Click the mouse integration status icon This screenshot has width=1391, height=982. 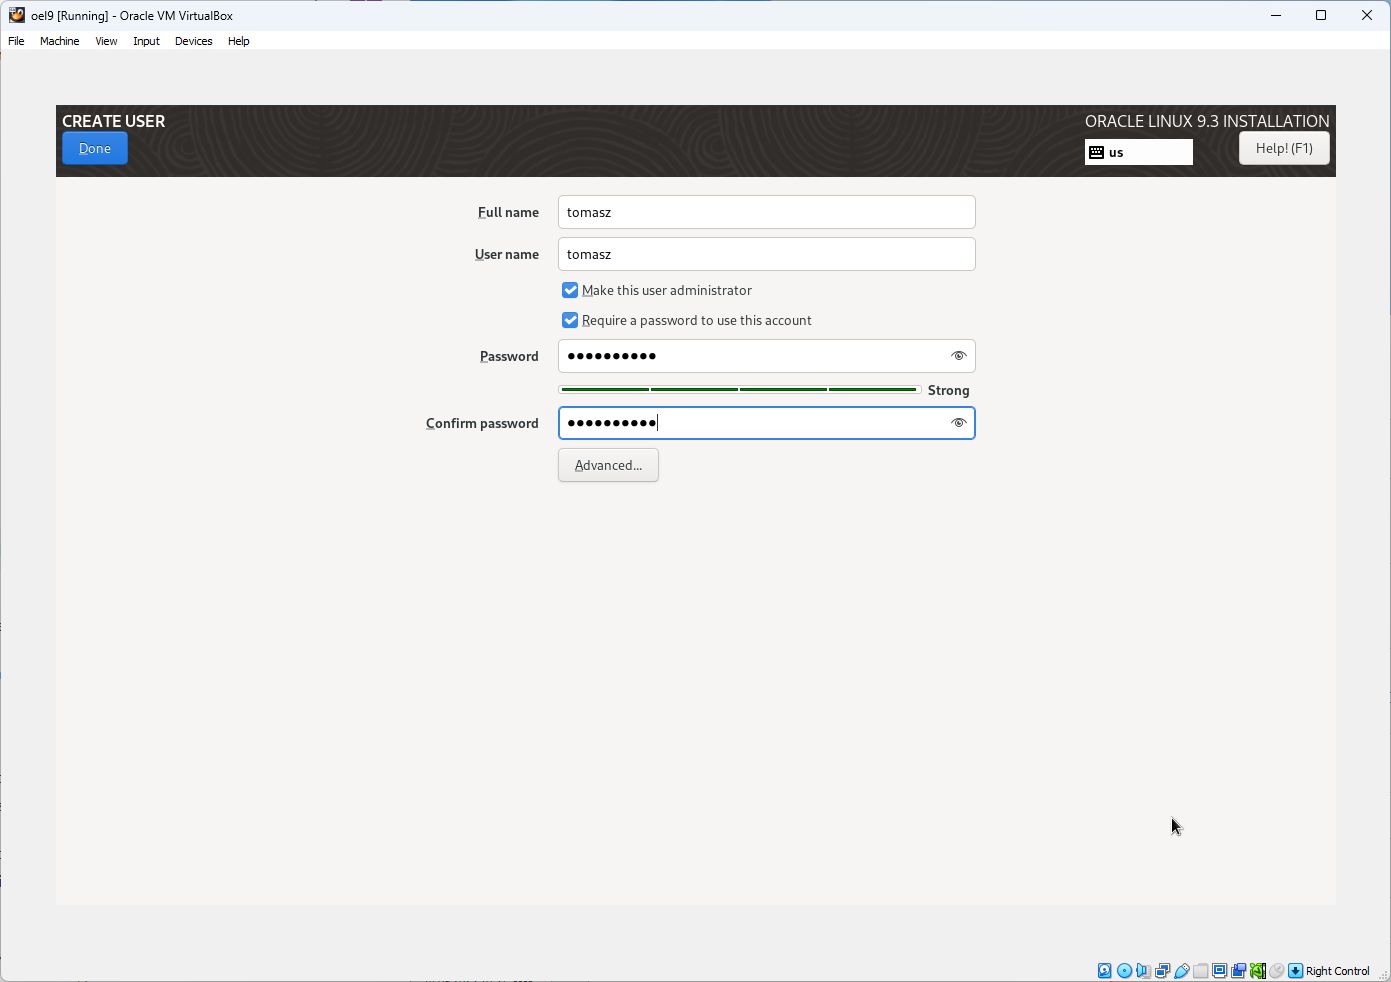(1276, 970)
